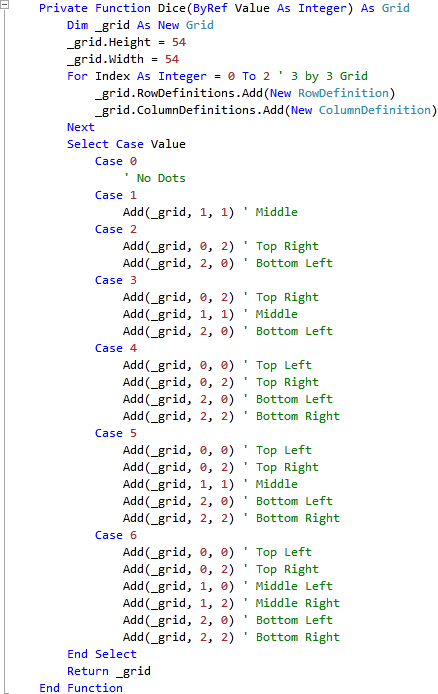Click the '_grid.Height = 54' line

pyautogui.click(x=127, y=42)
